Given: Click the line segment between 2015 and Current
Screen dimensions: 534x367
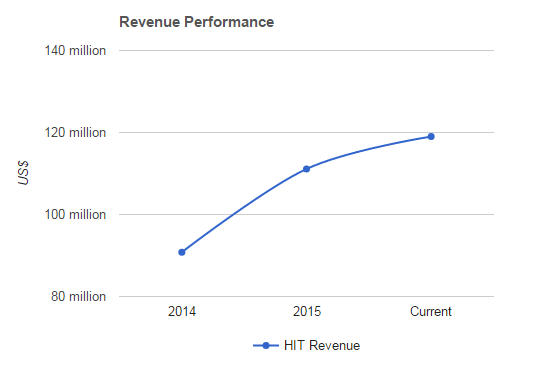Looking at the screenshot, I should (x=368, y=149).
